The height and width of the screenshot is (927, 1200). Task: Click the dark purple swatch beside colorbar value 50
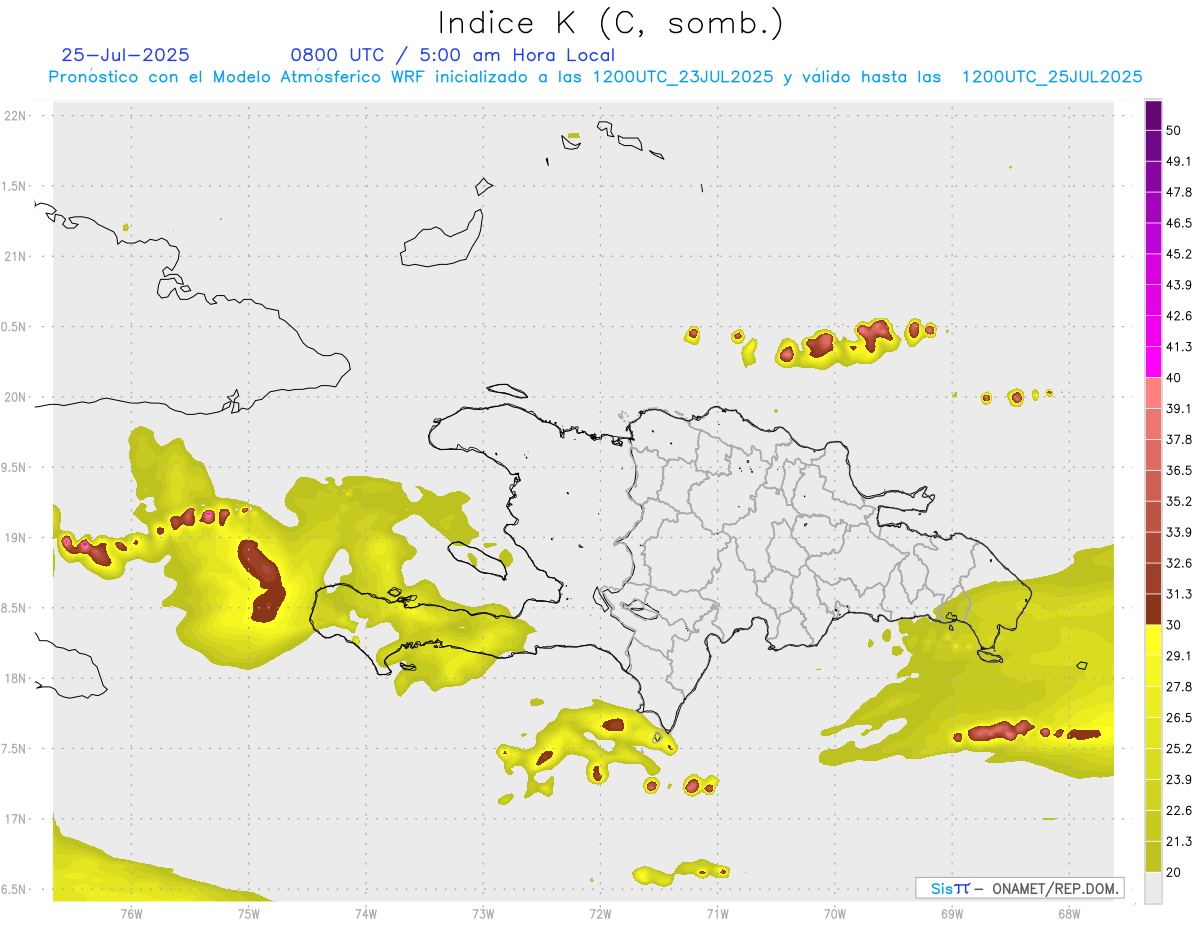[1153, 116]
